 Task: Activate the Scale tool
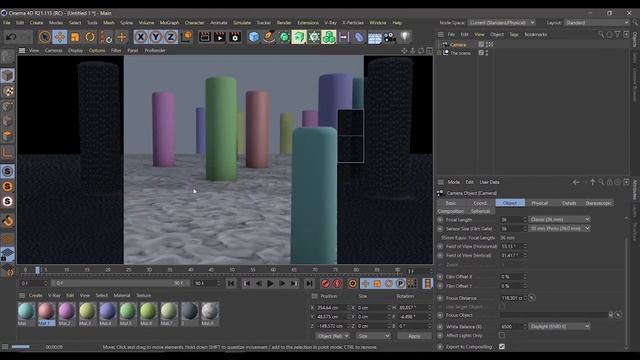[x=75, y=37]
